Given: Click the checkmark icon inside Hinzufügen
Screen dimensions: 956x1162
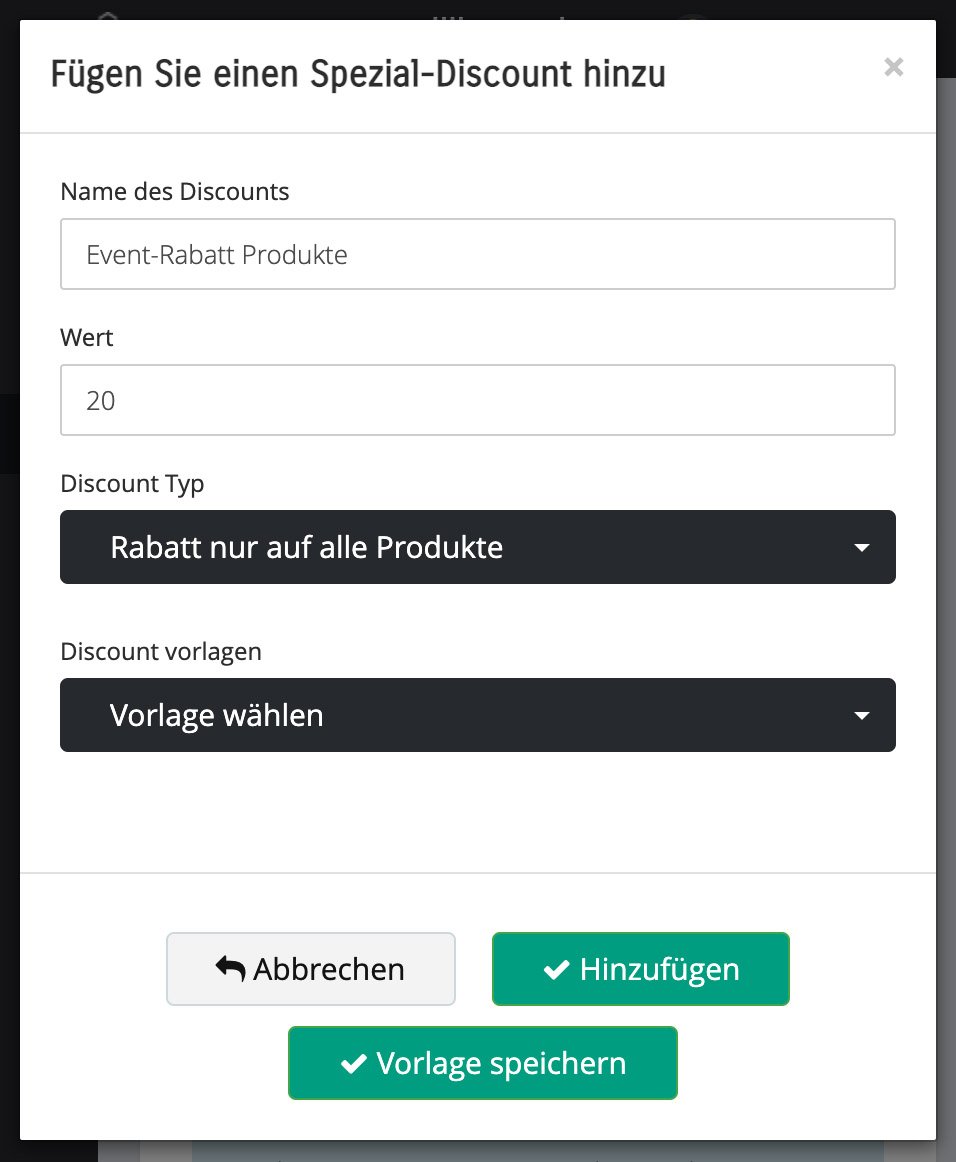Looking at the screenshot, I should pyautogui.click(x=556, y=968).
